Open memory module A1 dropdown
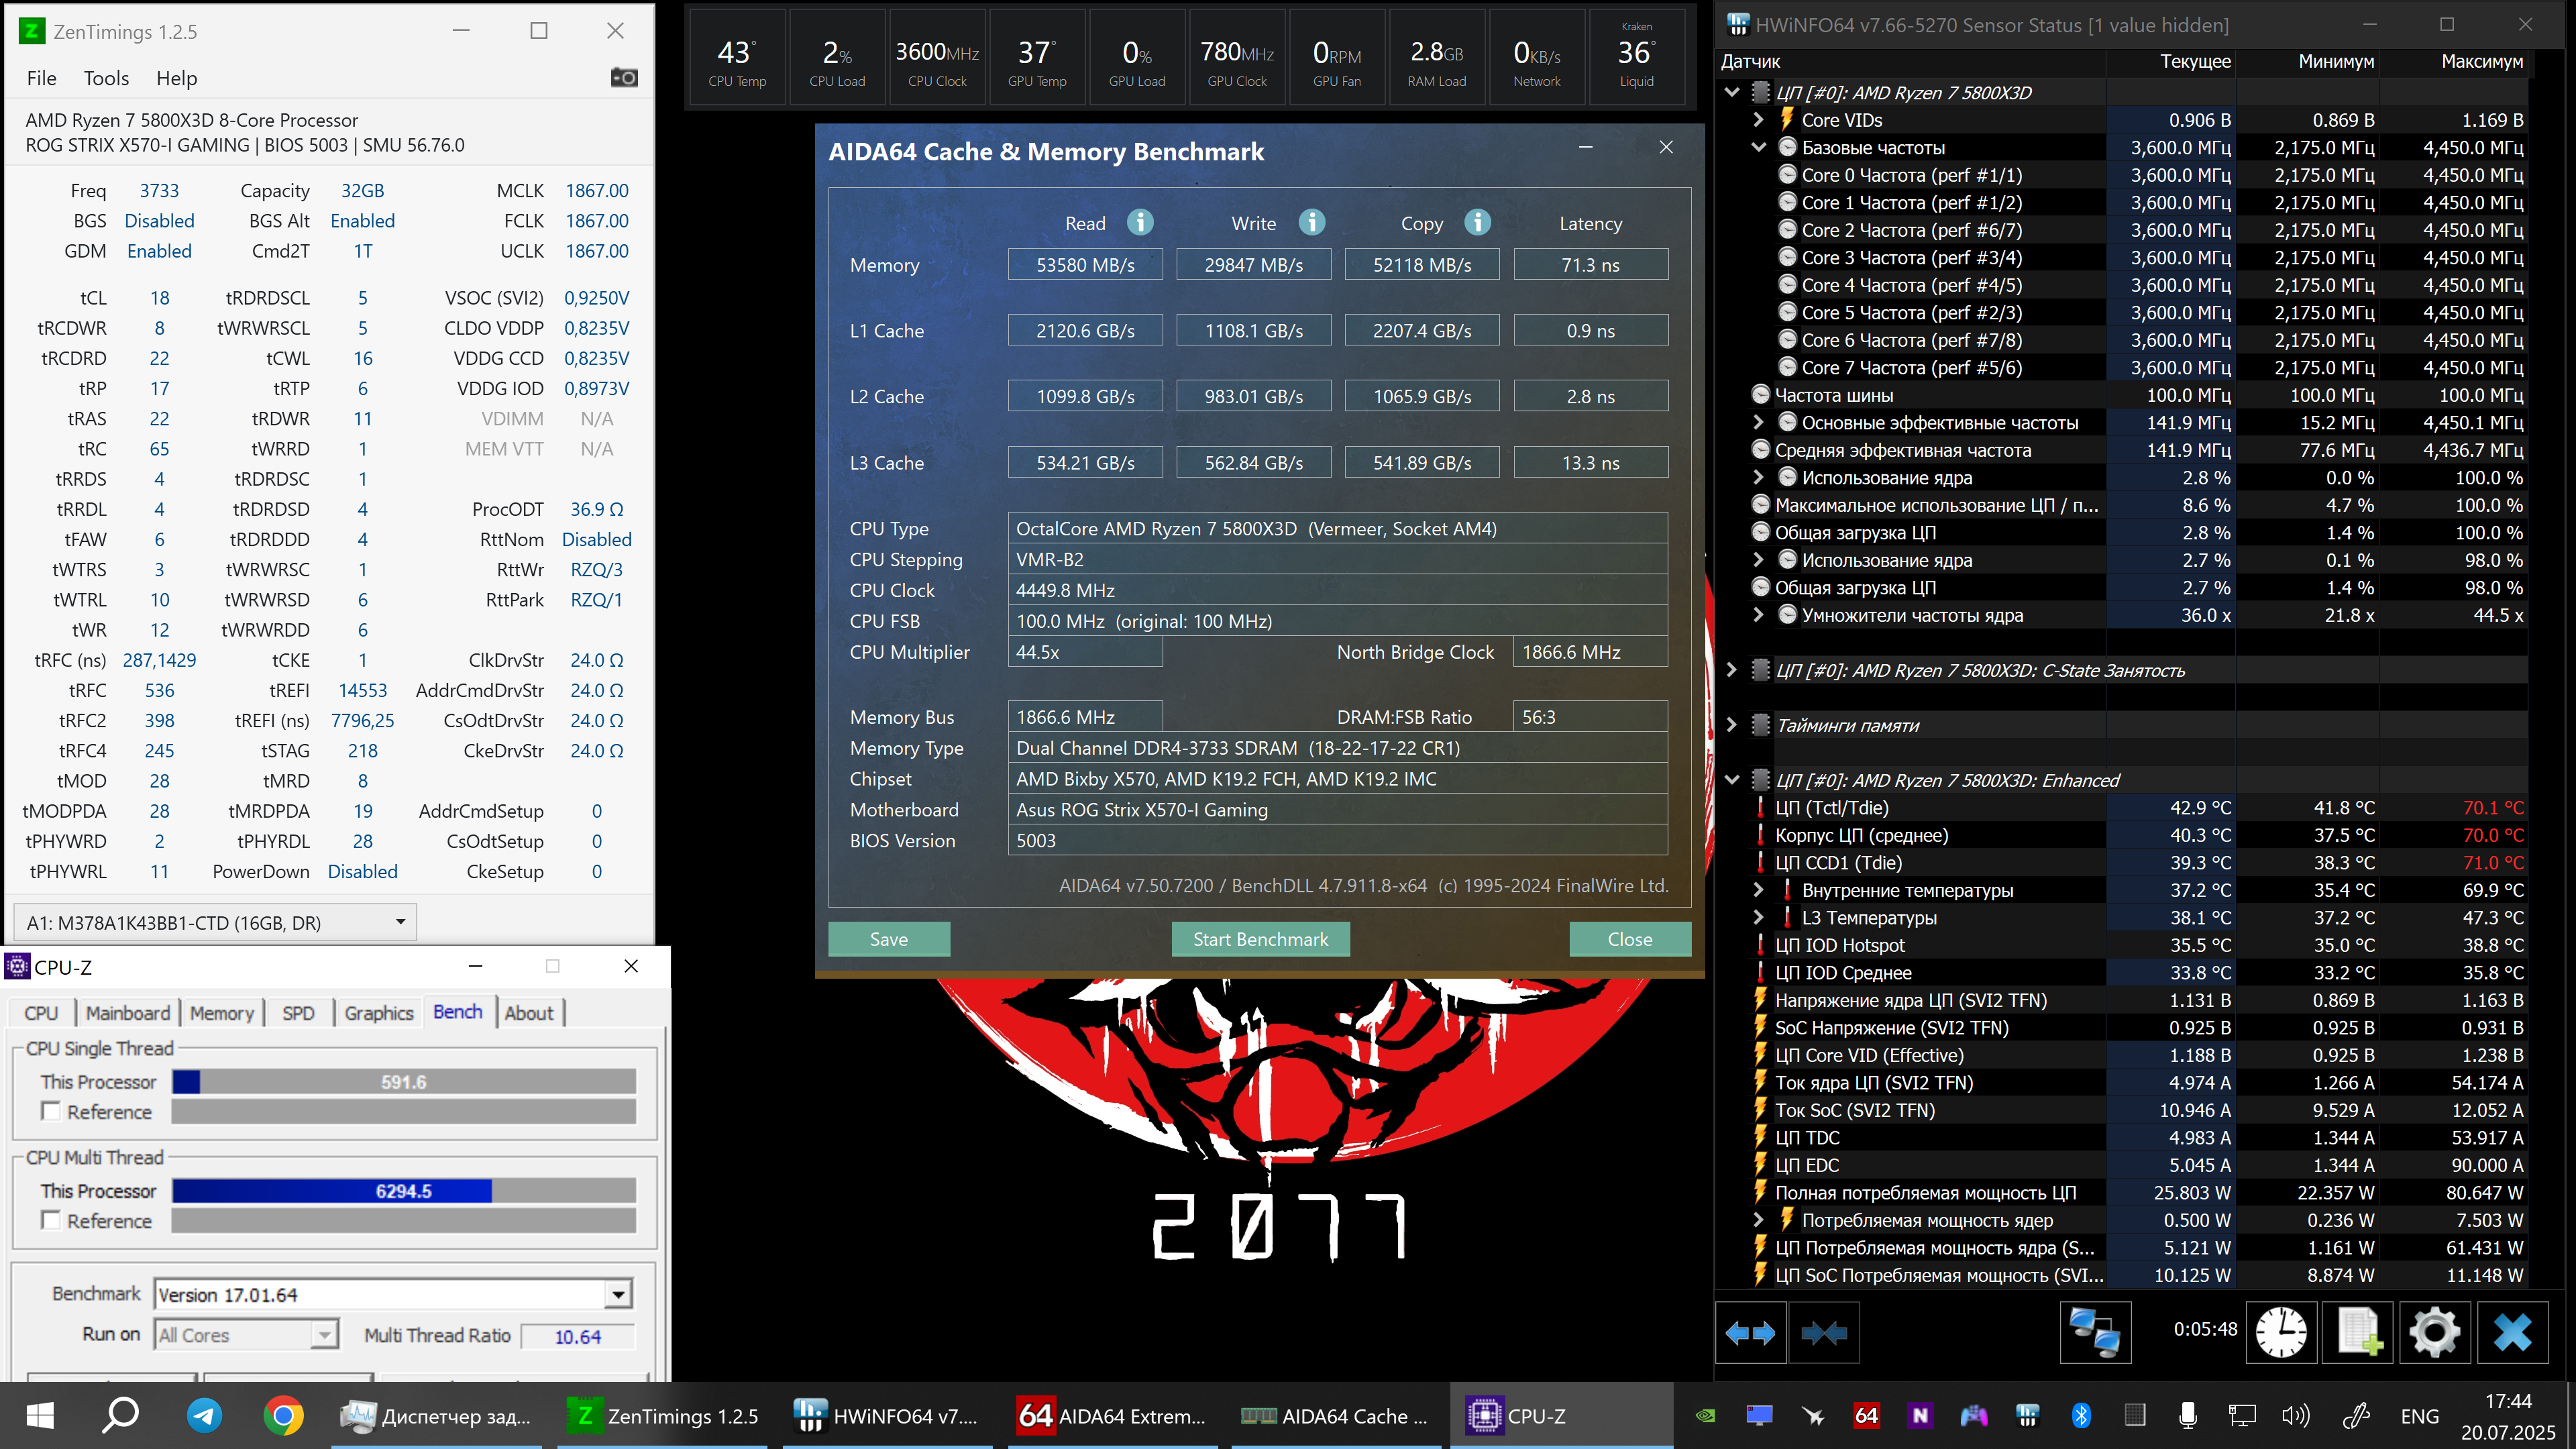 (400, 922)
